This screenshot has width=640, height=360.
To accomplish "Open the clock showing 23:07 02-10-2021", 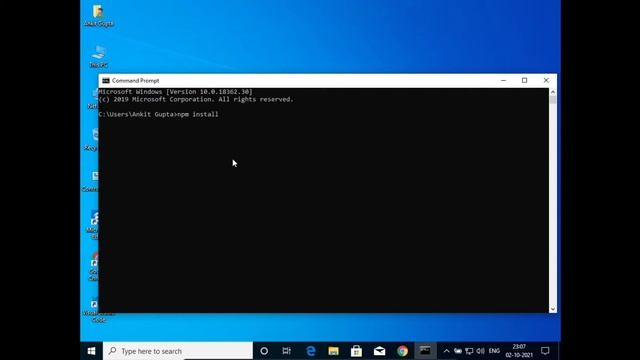I will point(519,351).
